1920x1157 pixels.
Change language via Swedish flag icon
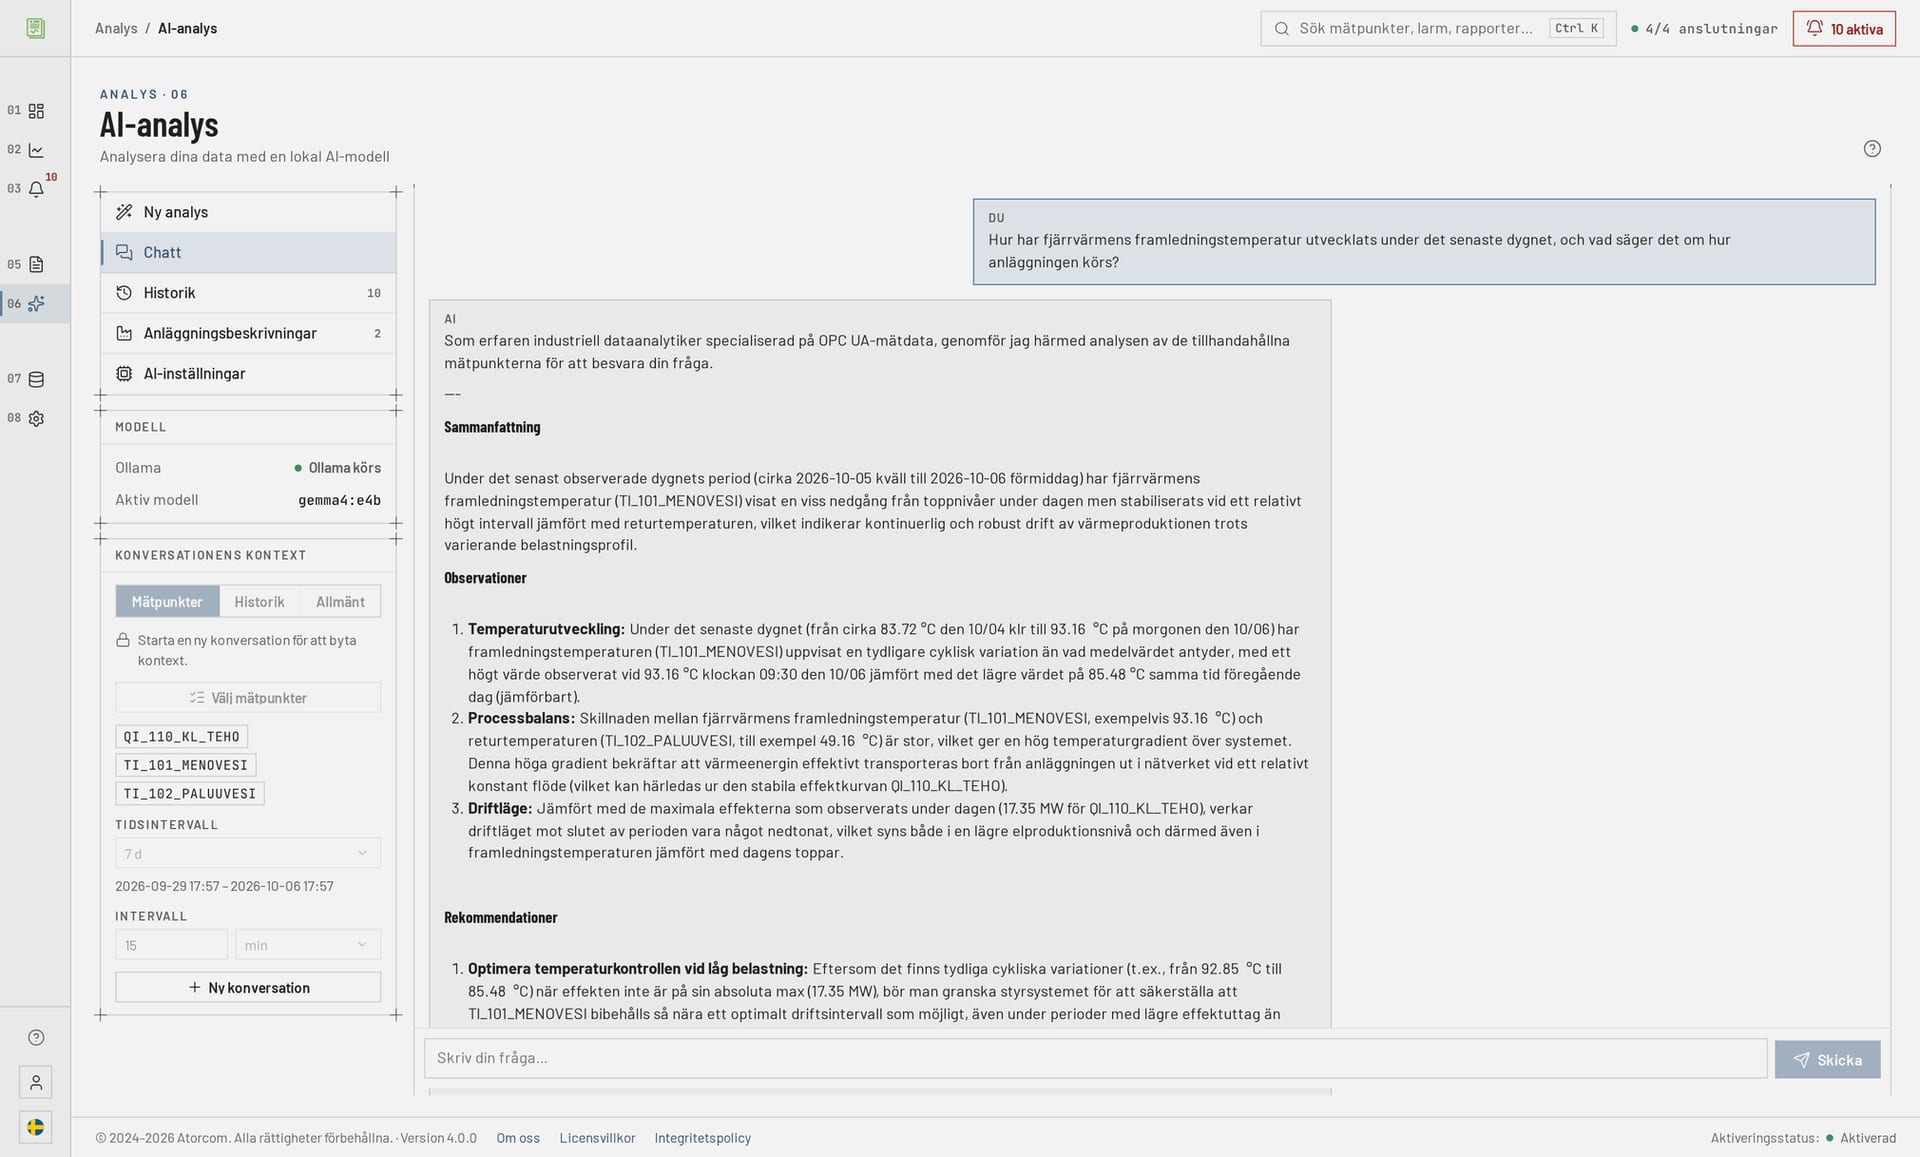[36, 1127]
